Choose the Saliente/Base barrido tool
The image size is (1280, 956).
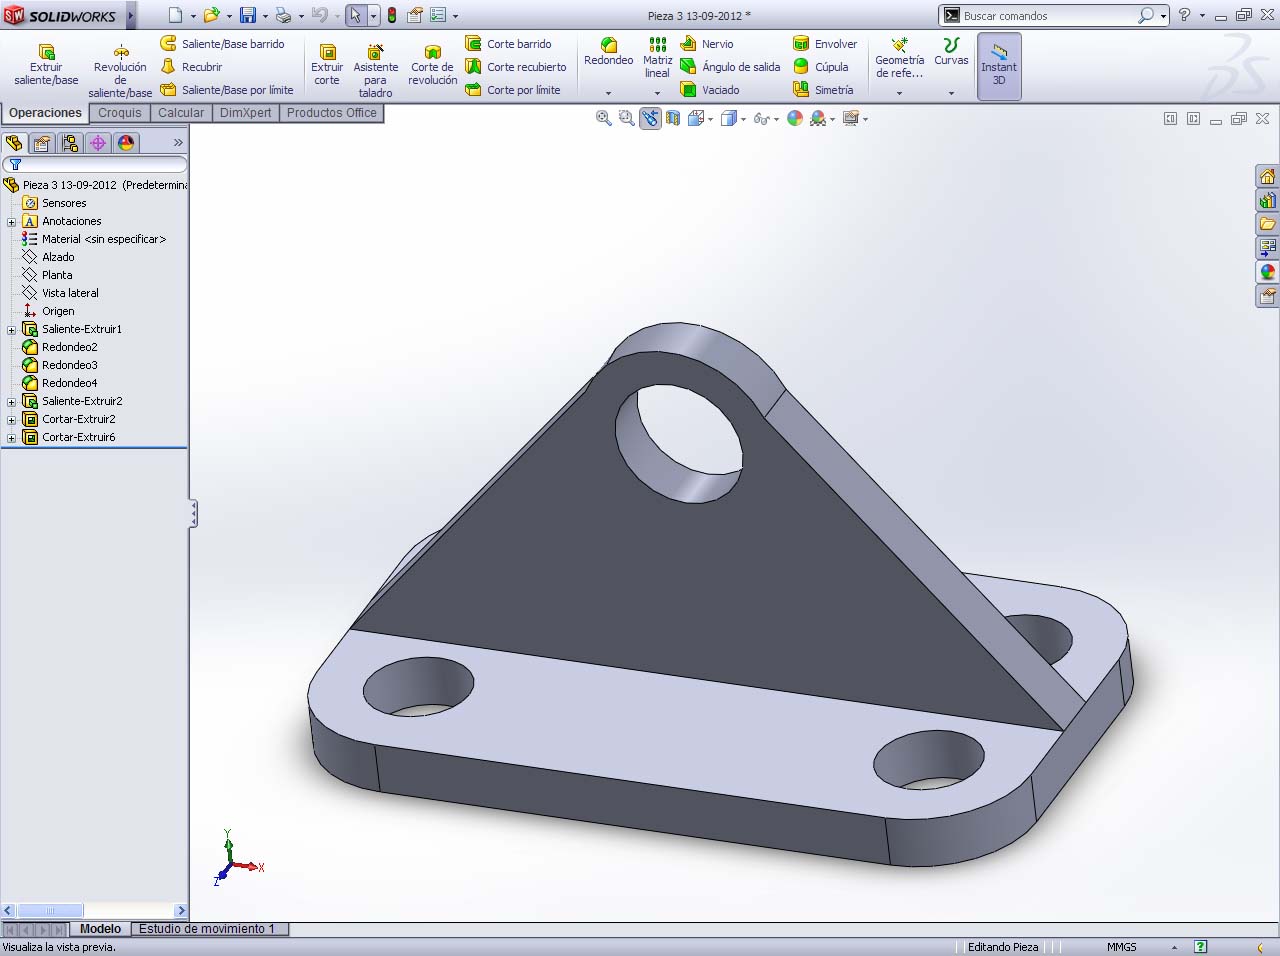click(x=223, y=44)
